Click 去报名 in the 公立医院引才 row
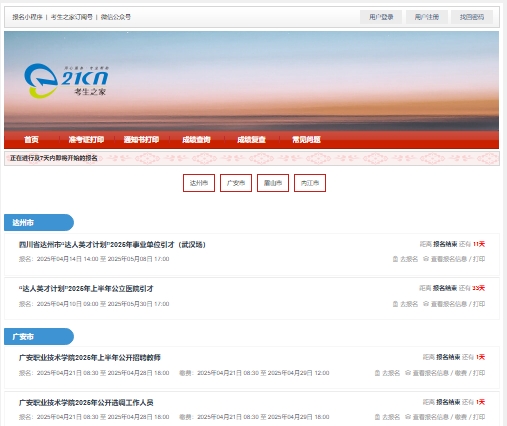 point(405,304)
